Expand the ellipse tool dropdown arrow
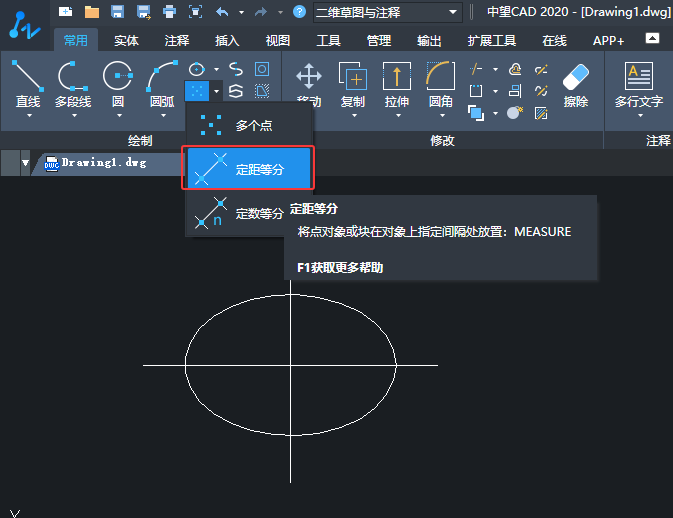 pyautogui.click(x=216, y=69)
